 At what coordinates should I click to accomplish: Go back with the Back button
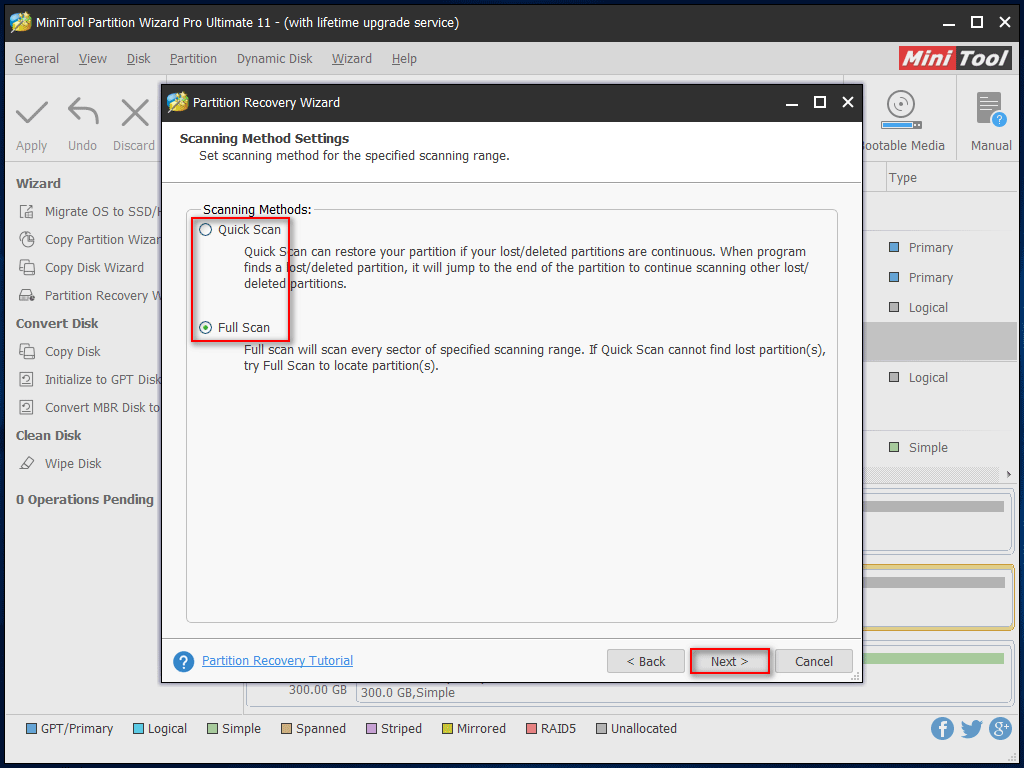point(646,662)
